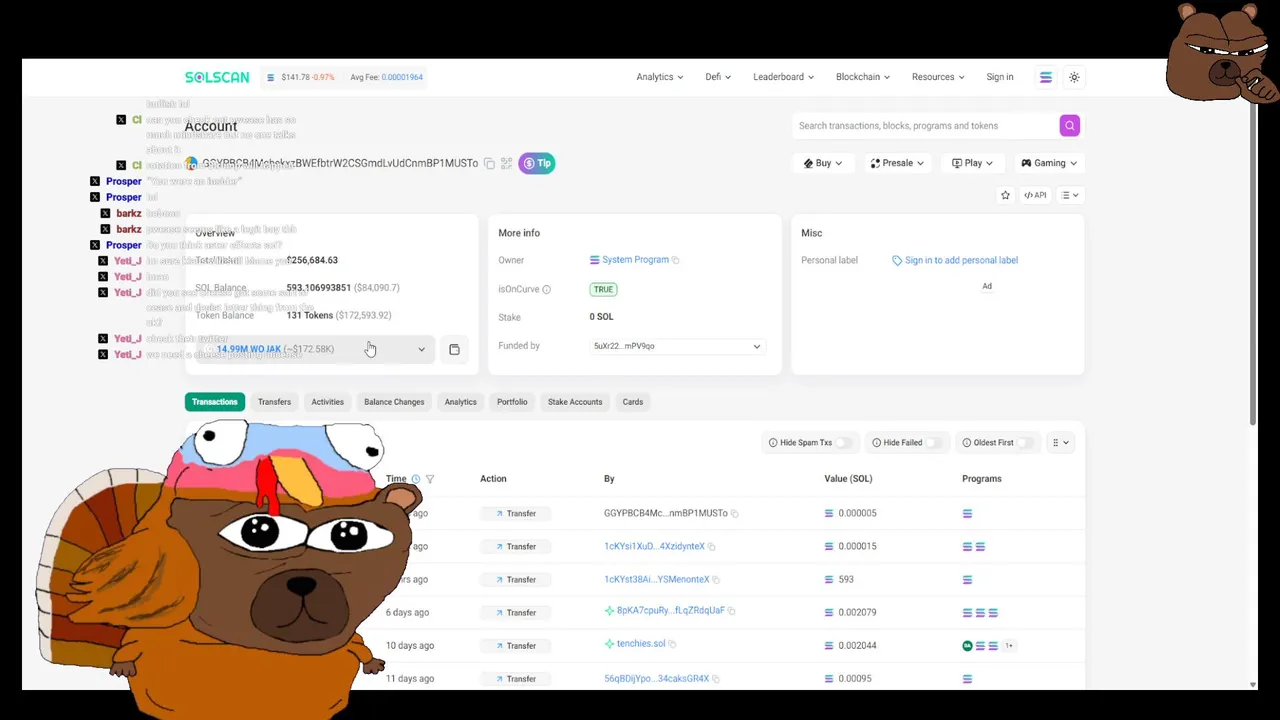Copy the System Program owner address

click(x=676, y=260)
